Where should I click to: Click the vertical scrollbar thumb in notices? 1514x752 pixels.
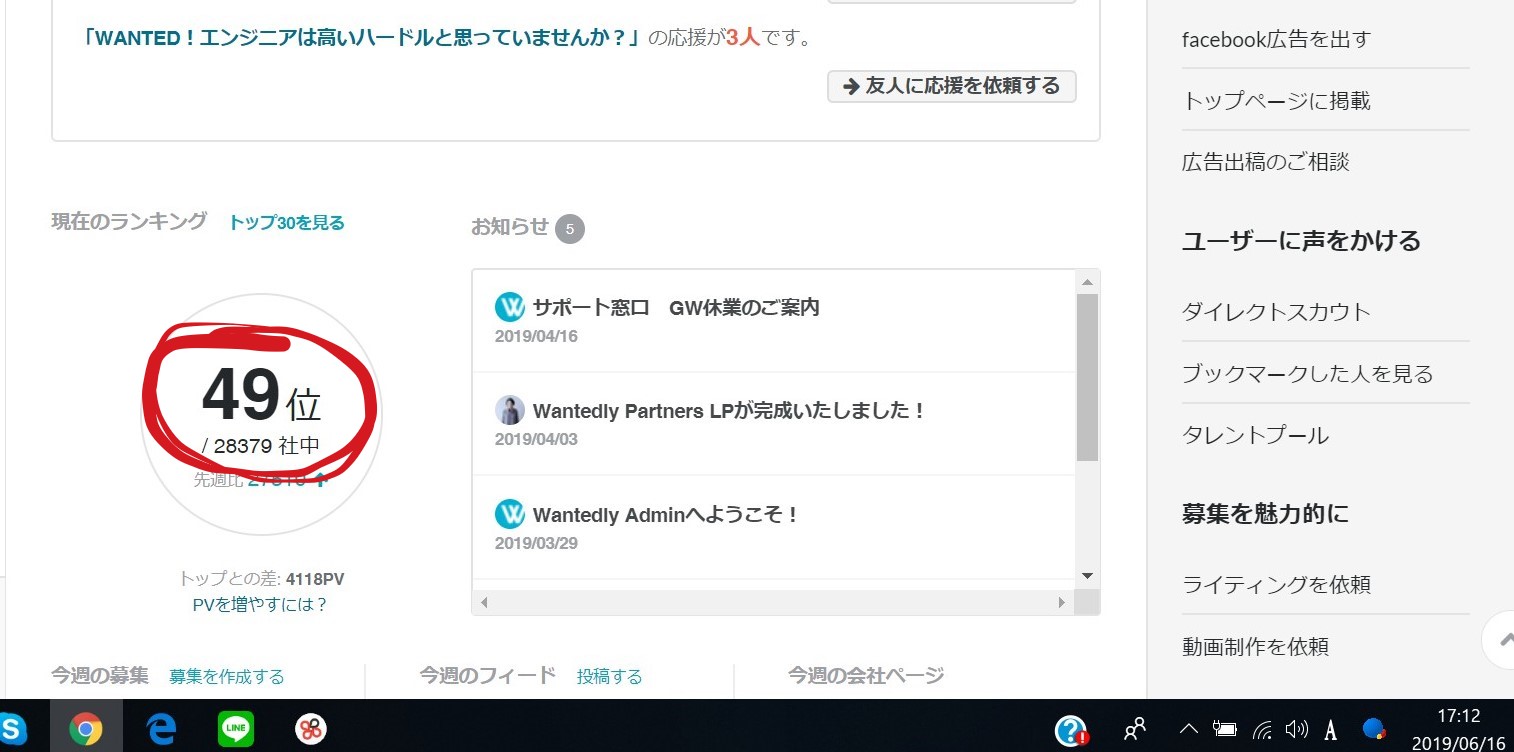(x=1087, y=377)
